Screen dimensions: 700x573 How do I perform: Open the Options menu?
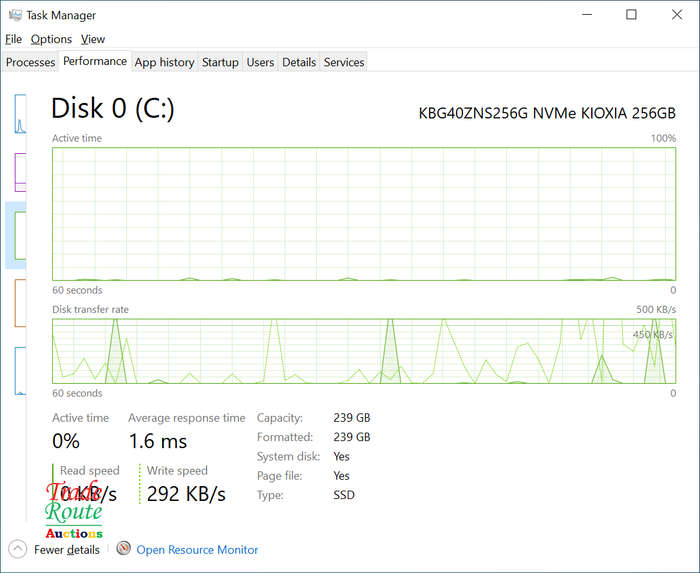pos(51,39)
